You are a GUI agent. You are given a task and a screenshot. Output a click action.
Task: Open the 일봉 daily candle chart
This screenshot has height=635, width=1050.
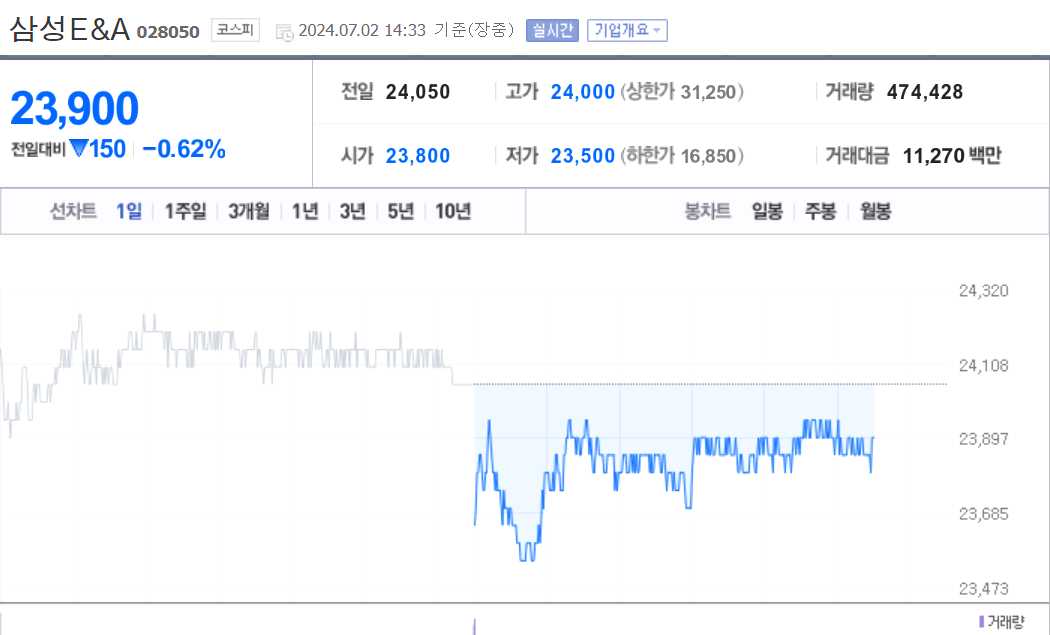click(x=767, y=212)
